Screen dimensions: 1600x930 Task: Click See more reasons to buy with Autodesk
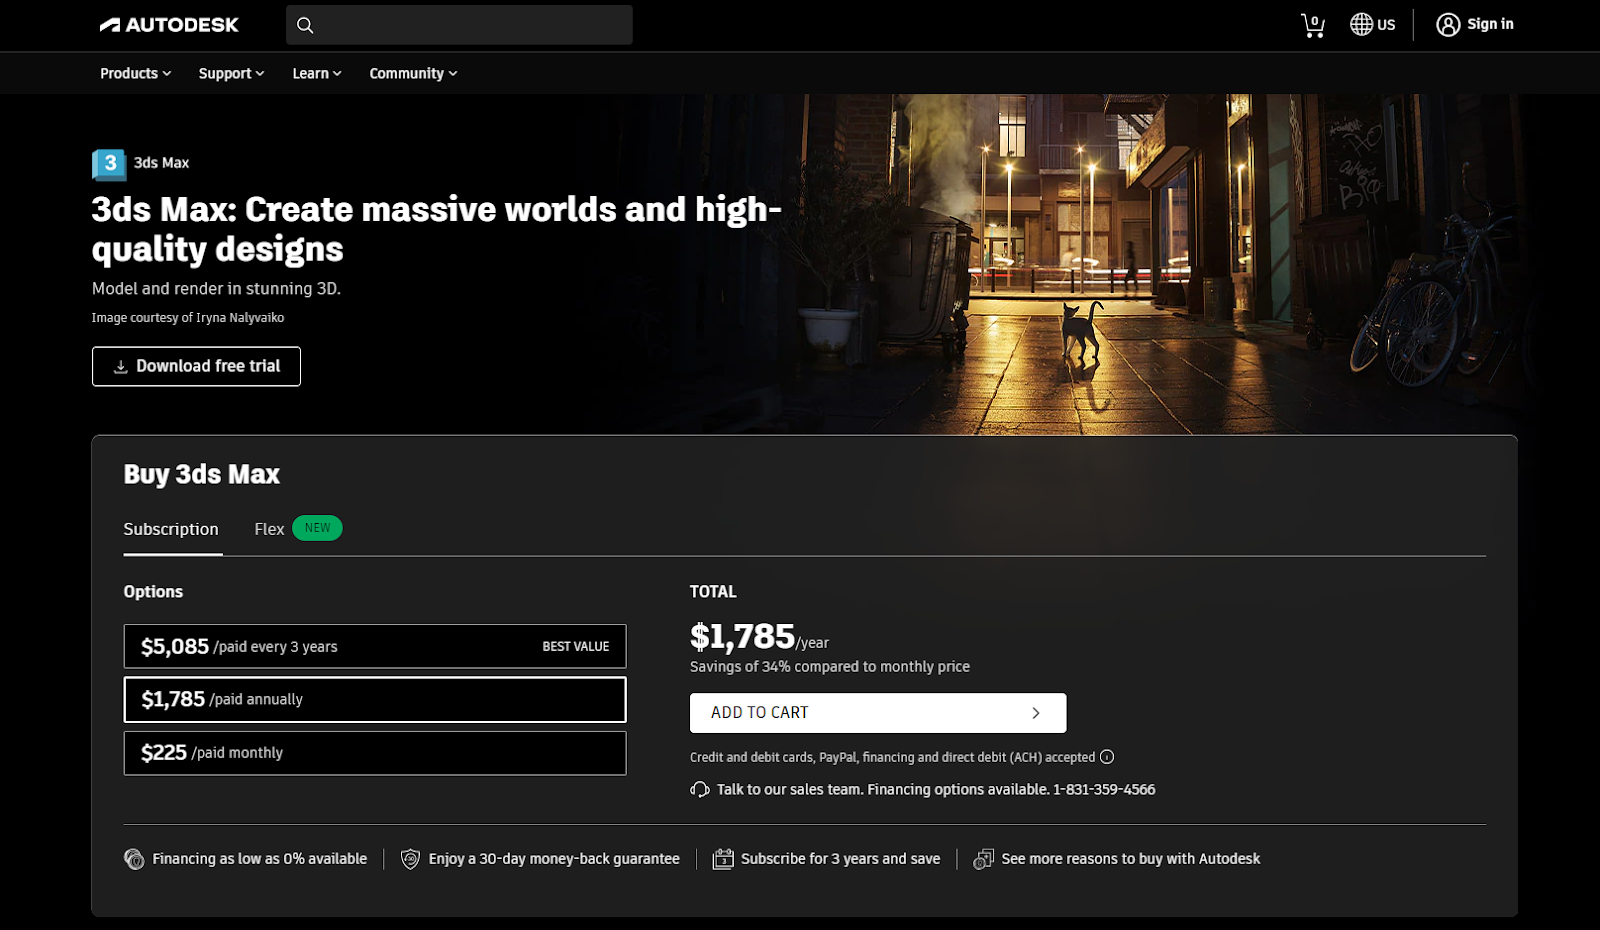click(1130, 859)
